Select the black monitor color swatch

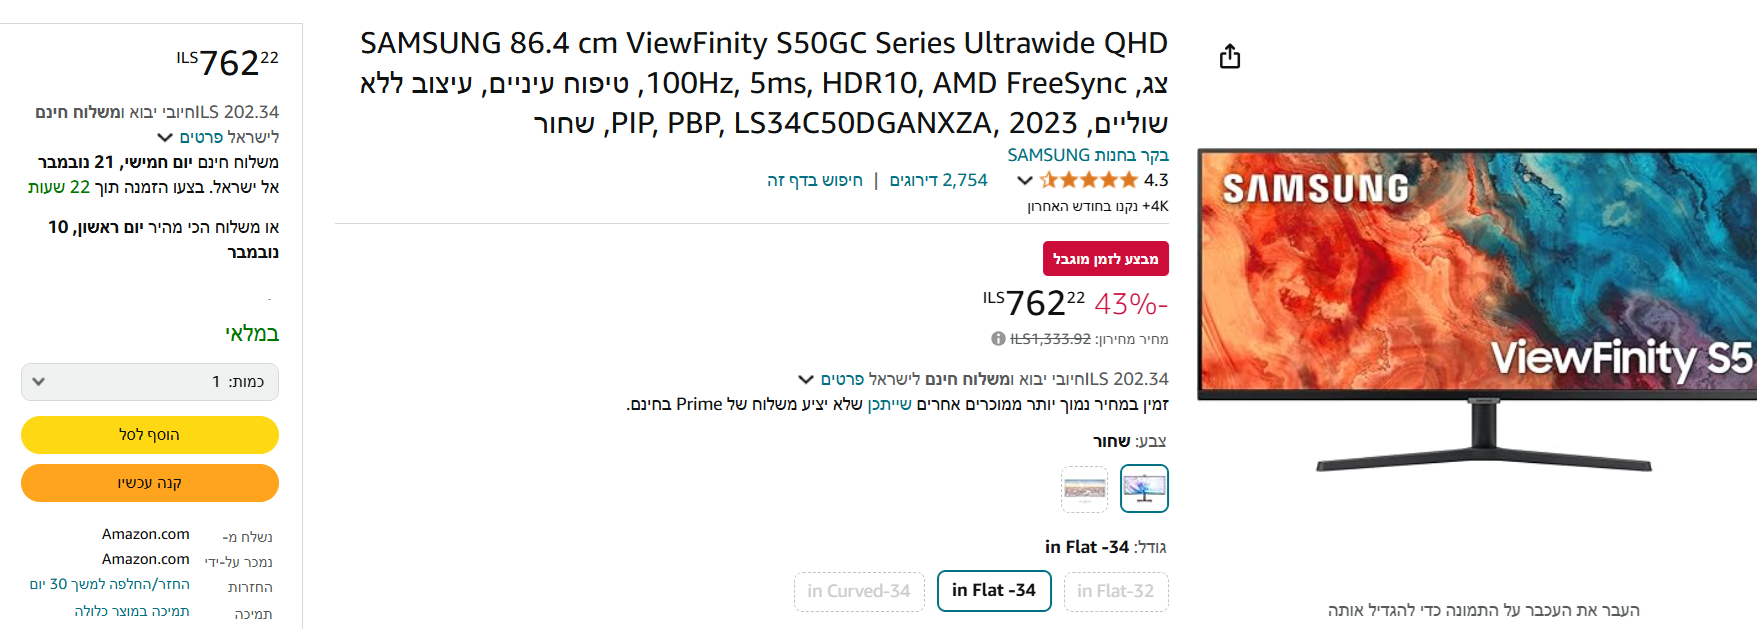coord(1144,489)
